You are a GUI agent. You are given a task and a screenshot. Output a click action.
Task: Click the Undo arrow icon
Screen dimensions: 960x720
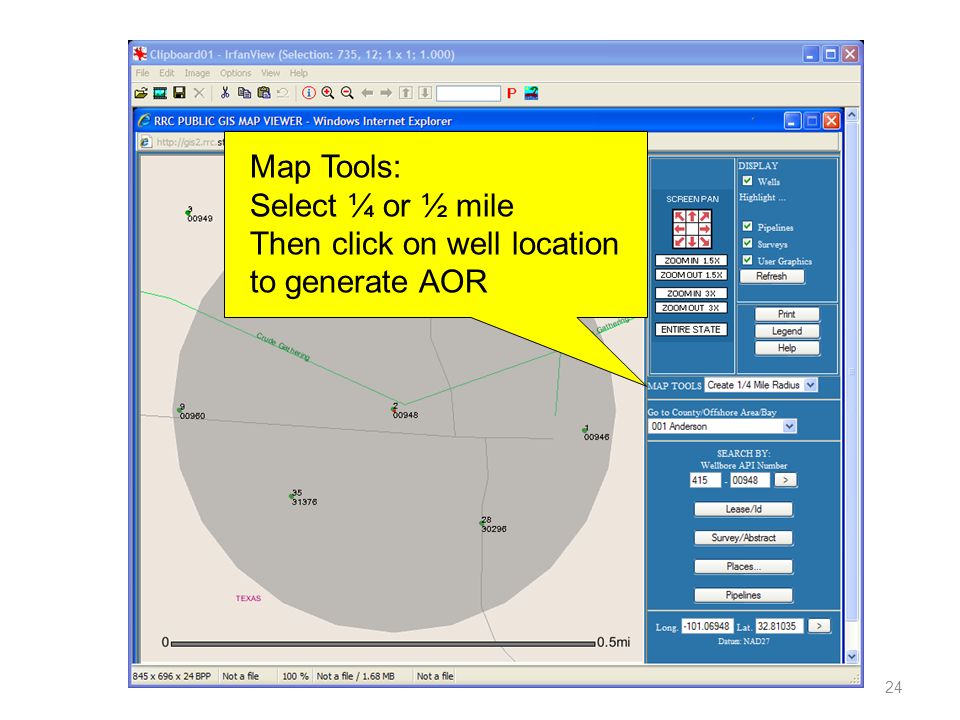click(x=282, y=93)
